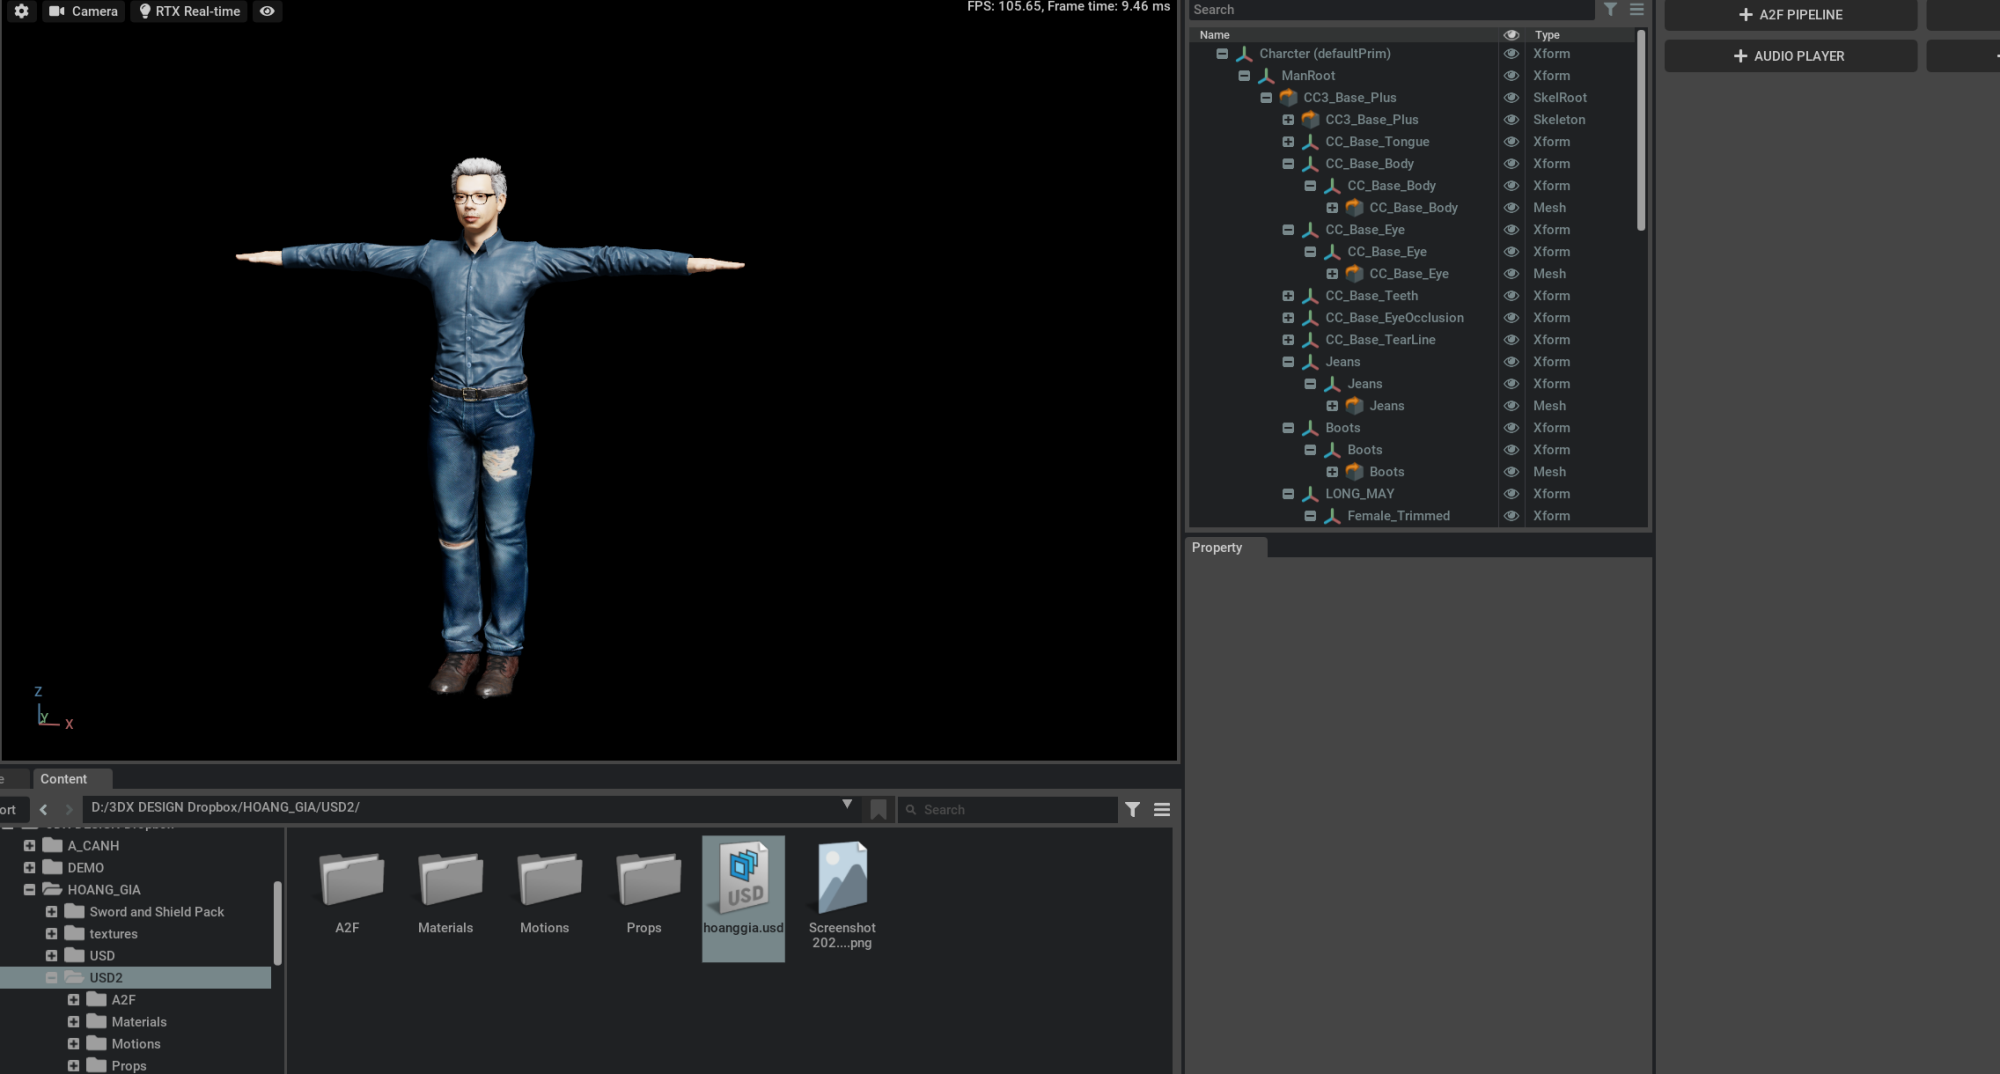The height and width of the screenshot is (1074, 2000).
Task: Expand the CC_Base_Tongue node
Action: click(x=1288, y=142)
